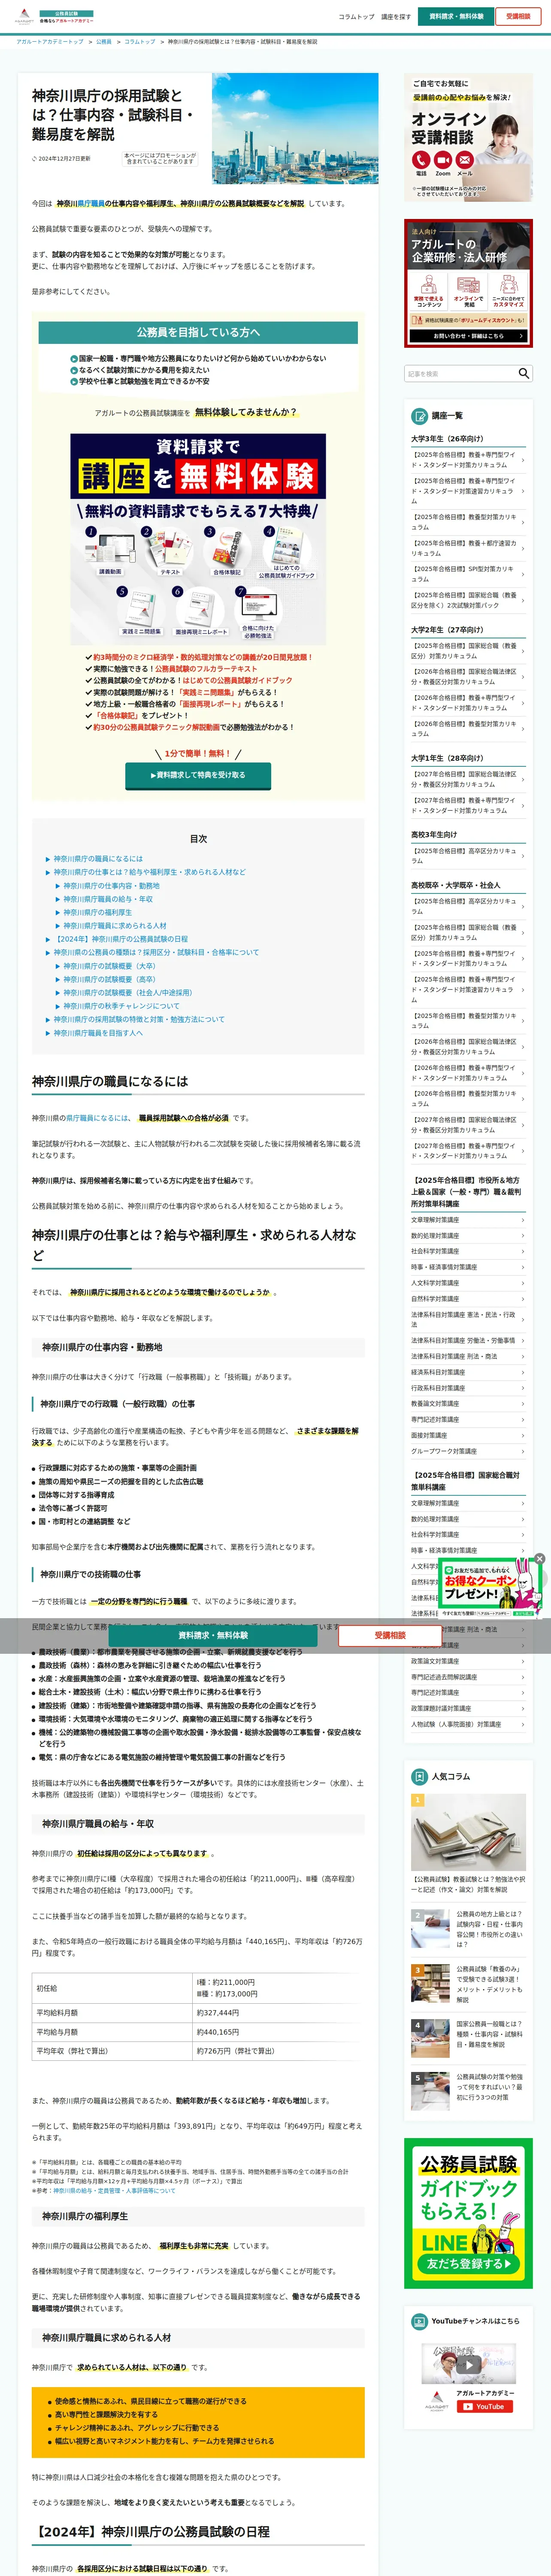
Task: Click 資料請求して特典を受け取る green button
Action: [x=198, y=775]
